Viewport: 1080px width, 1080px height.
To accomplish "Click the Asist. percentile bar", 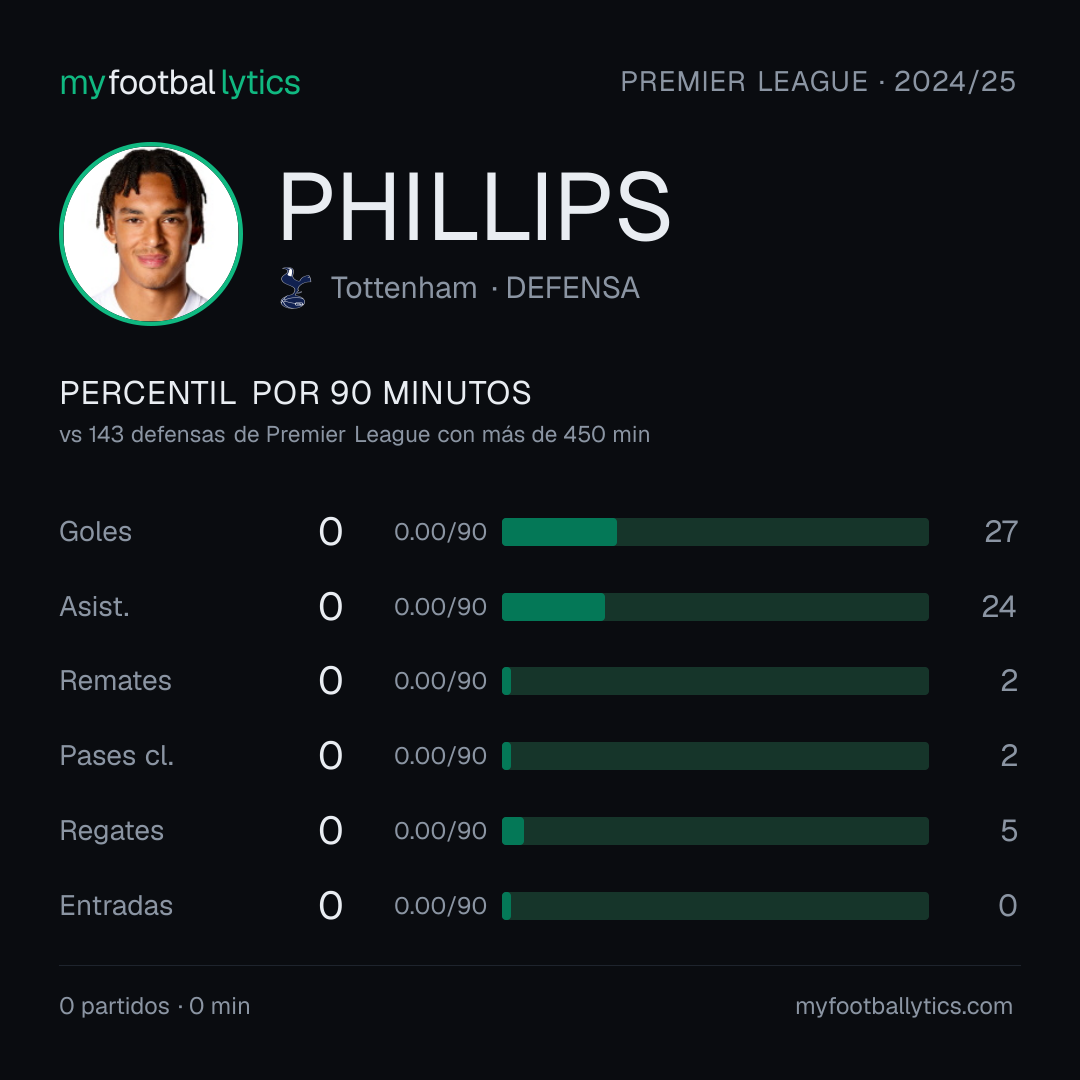I will point(715,607).
